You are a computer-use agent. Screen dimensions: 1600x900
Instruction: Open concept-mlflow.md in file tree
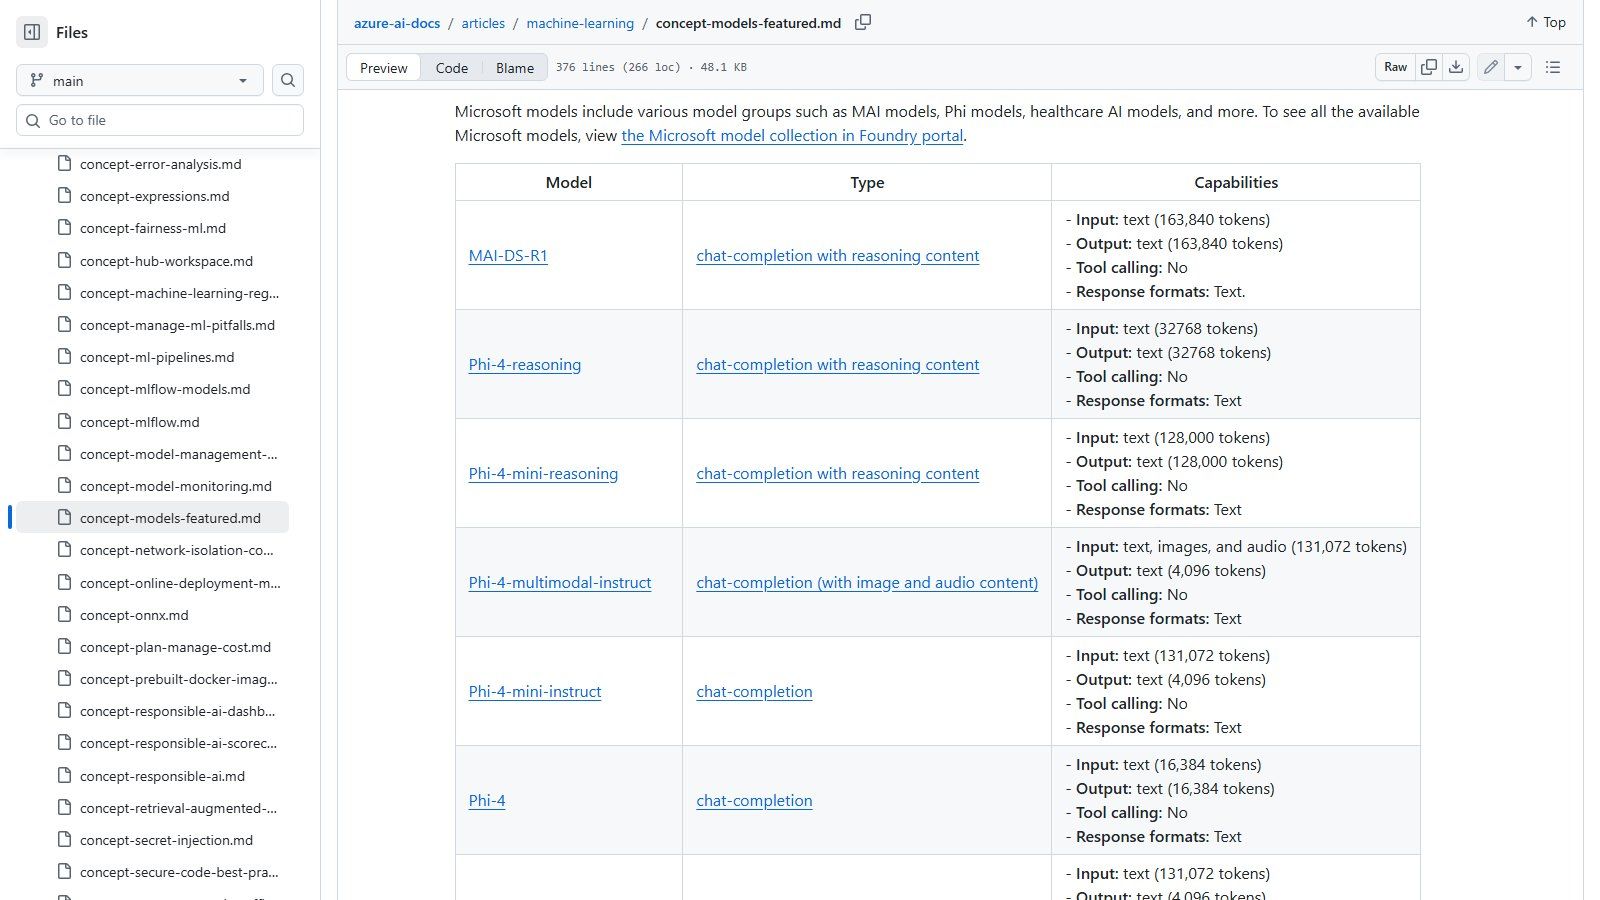[x=139, y=422]
